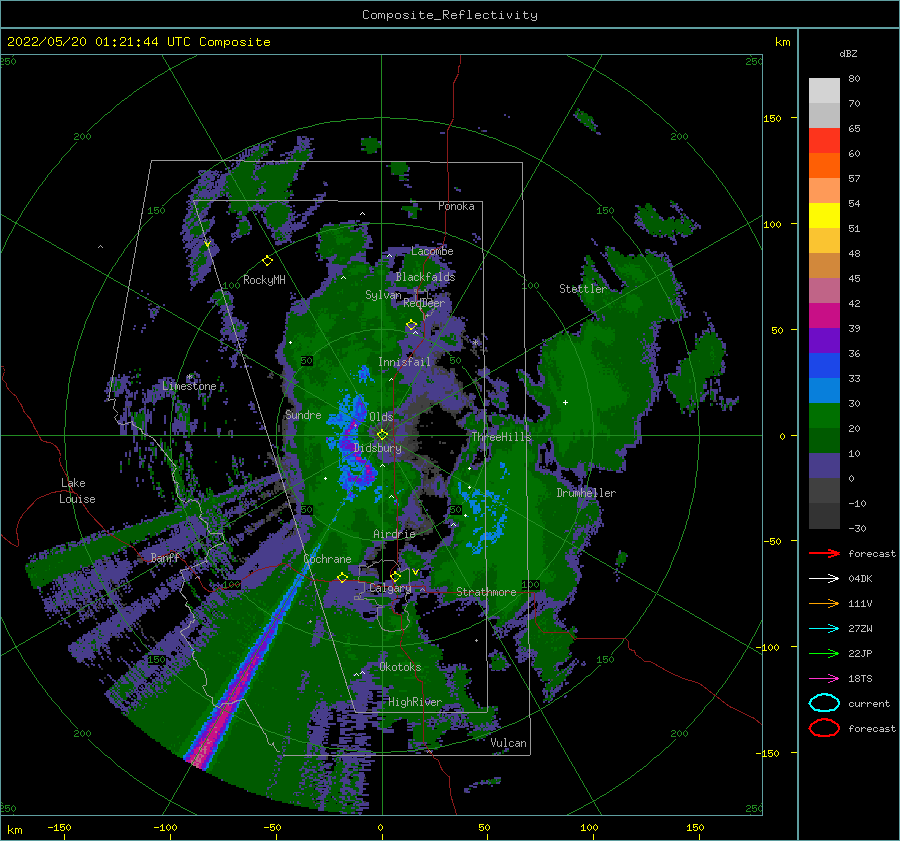Click the slate purple 10 dBZ swatch

pyautogui.click(x=824, y=466)
